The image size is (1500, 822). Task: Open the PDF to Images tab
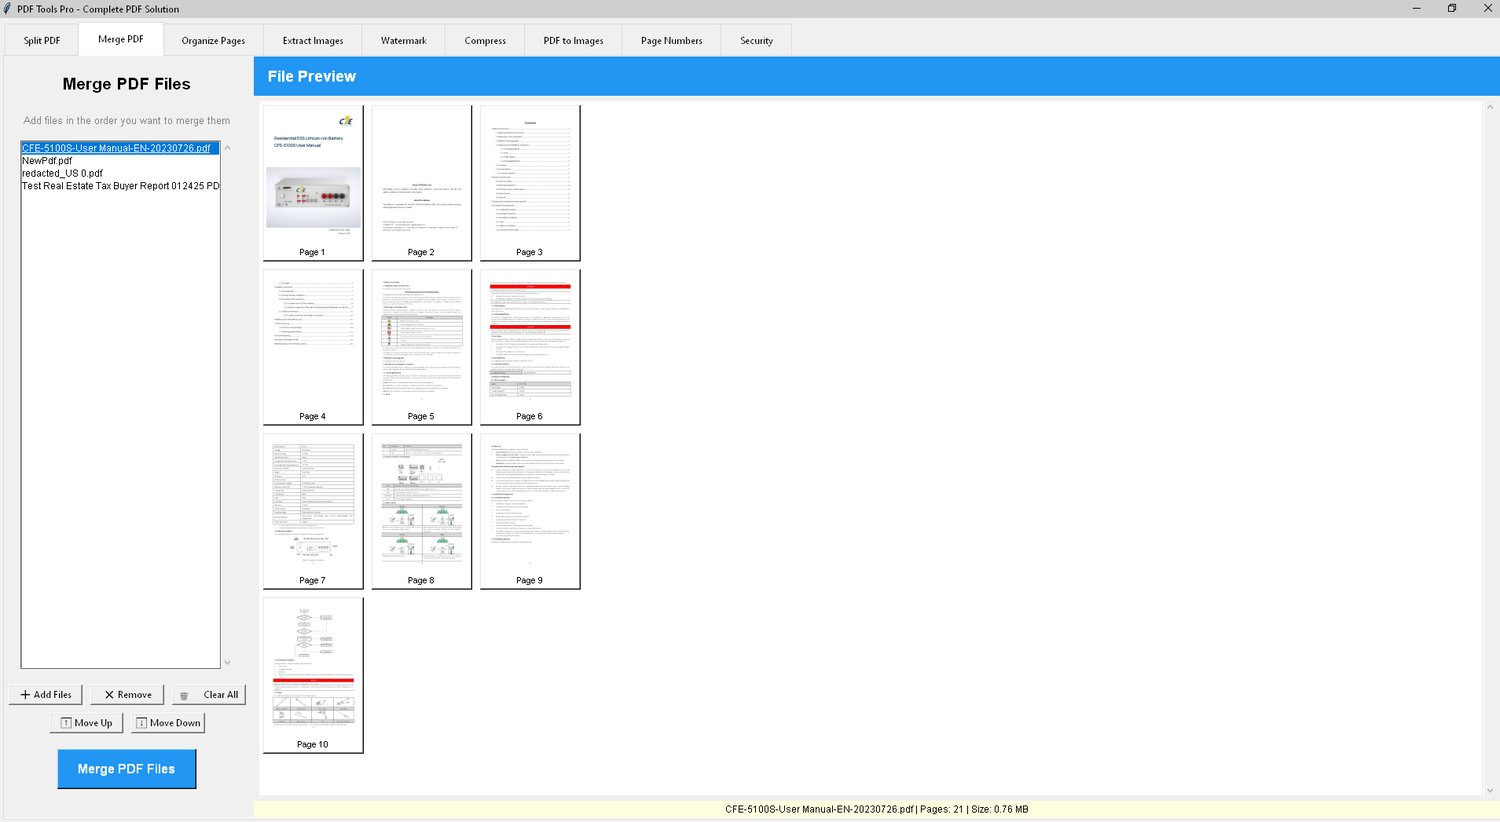(x=574, y=41)
